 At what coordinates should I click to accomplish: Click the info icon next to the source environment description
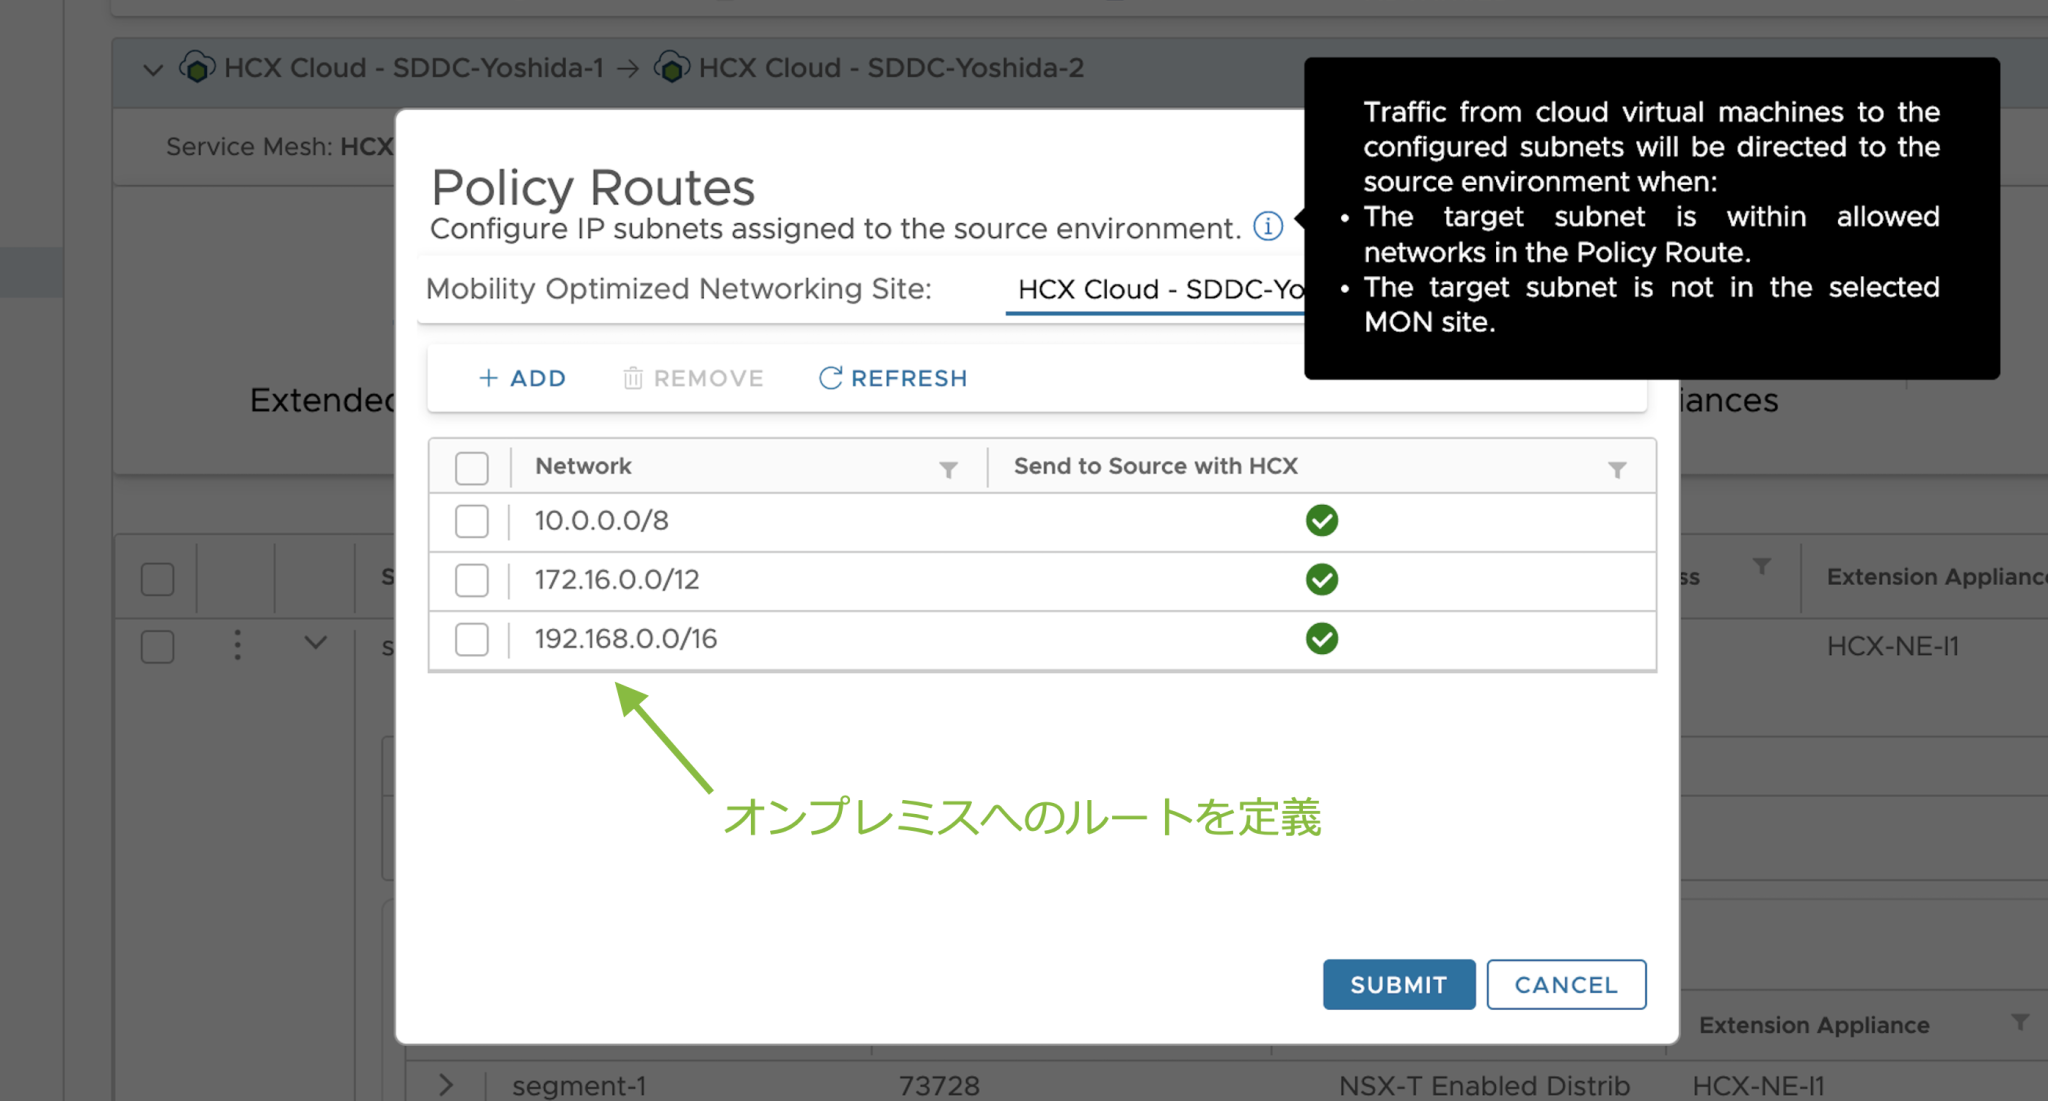[x=1267, y=226]
